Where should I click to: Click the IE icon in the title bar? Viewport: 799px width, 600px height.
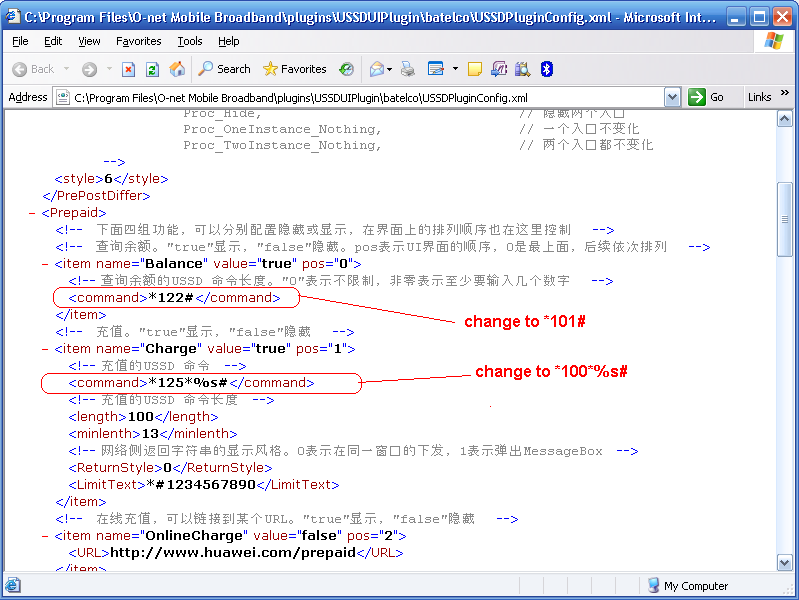click(x=13, y=16)
